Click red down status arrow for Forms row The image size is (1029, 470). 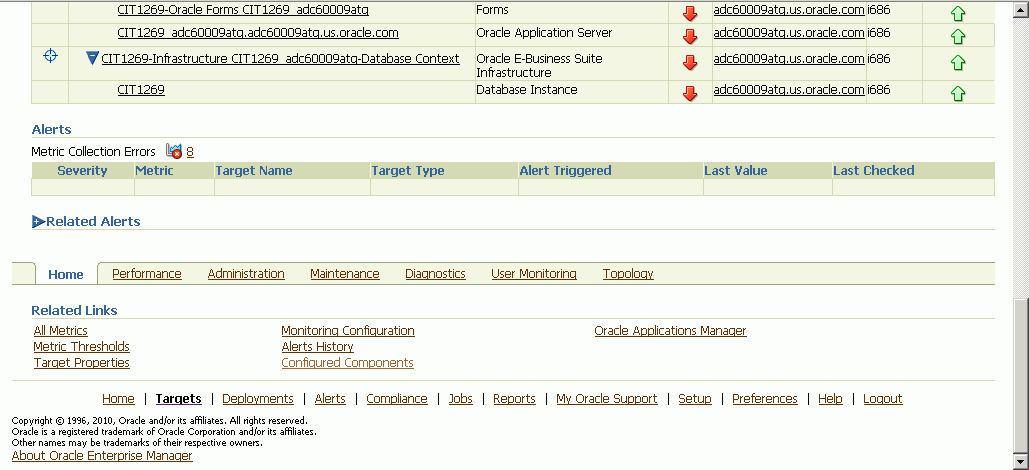(x=690, y=14)
